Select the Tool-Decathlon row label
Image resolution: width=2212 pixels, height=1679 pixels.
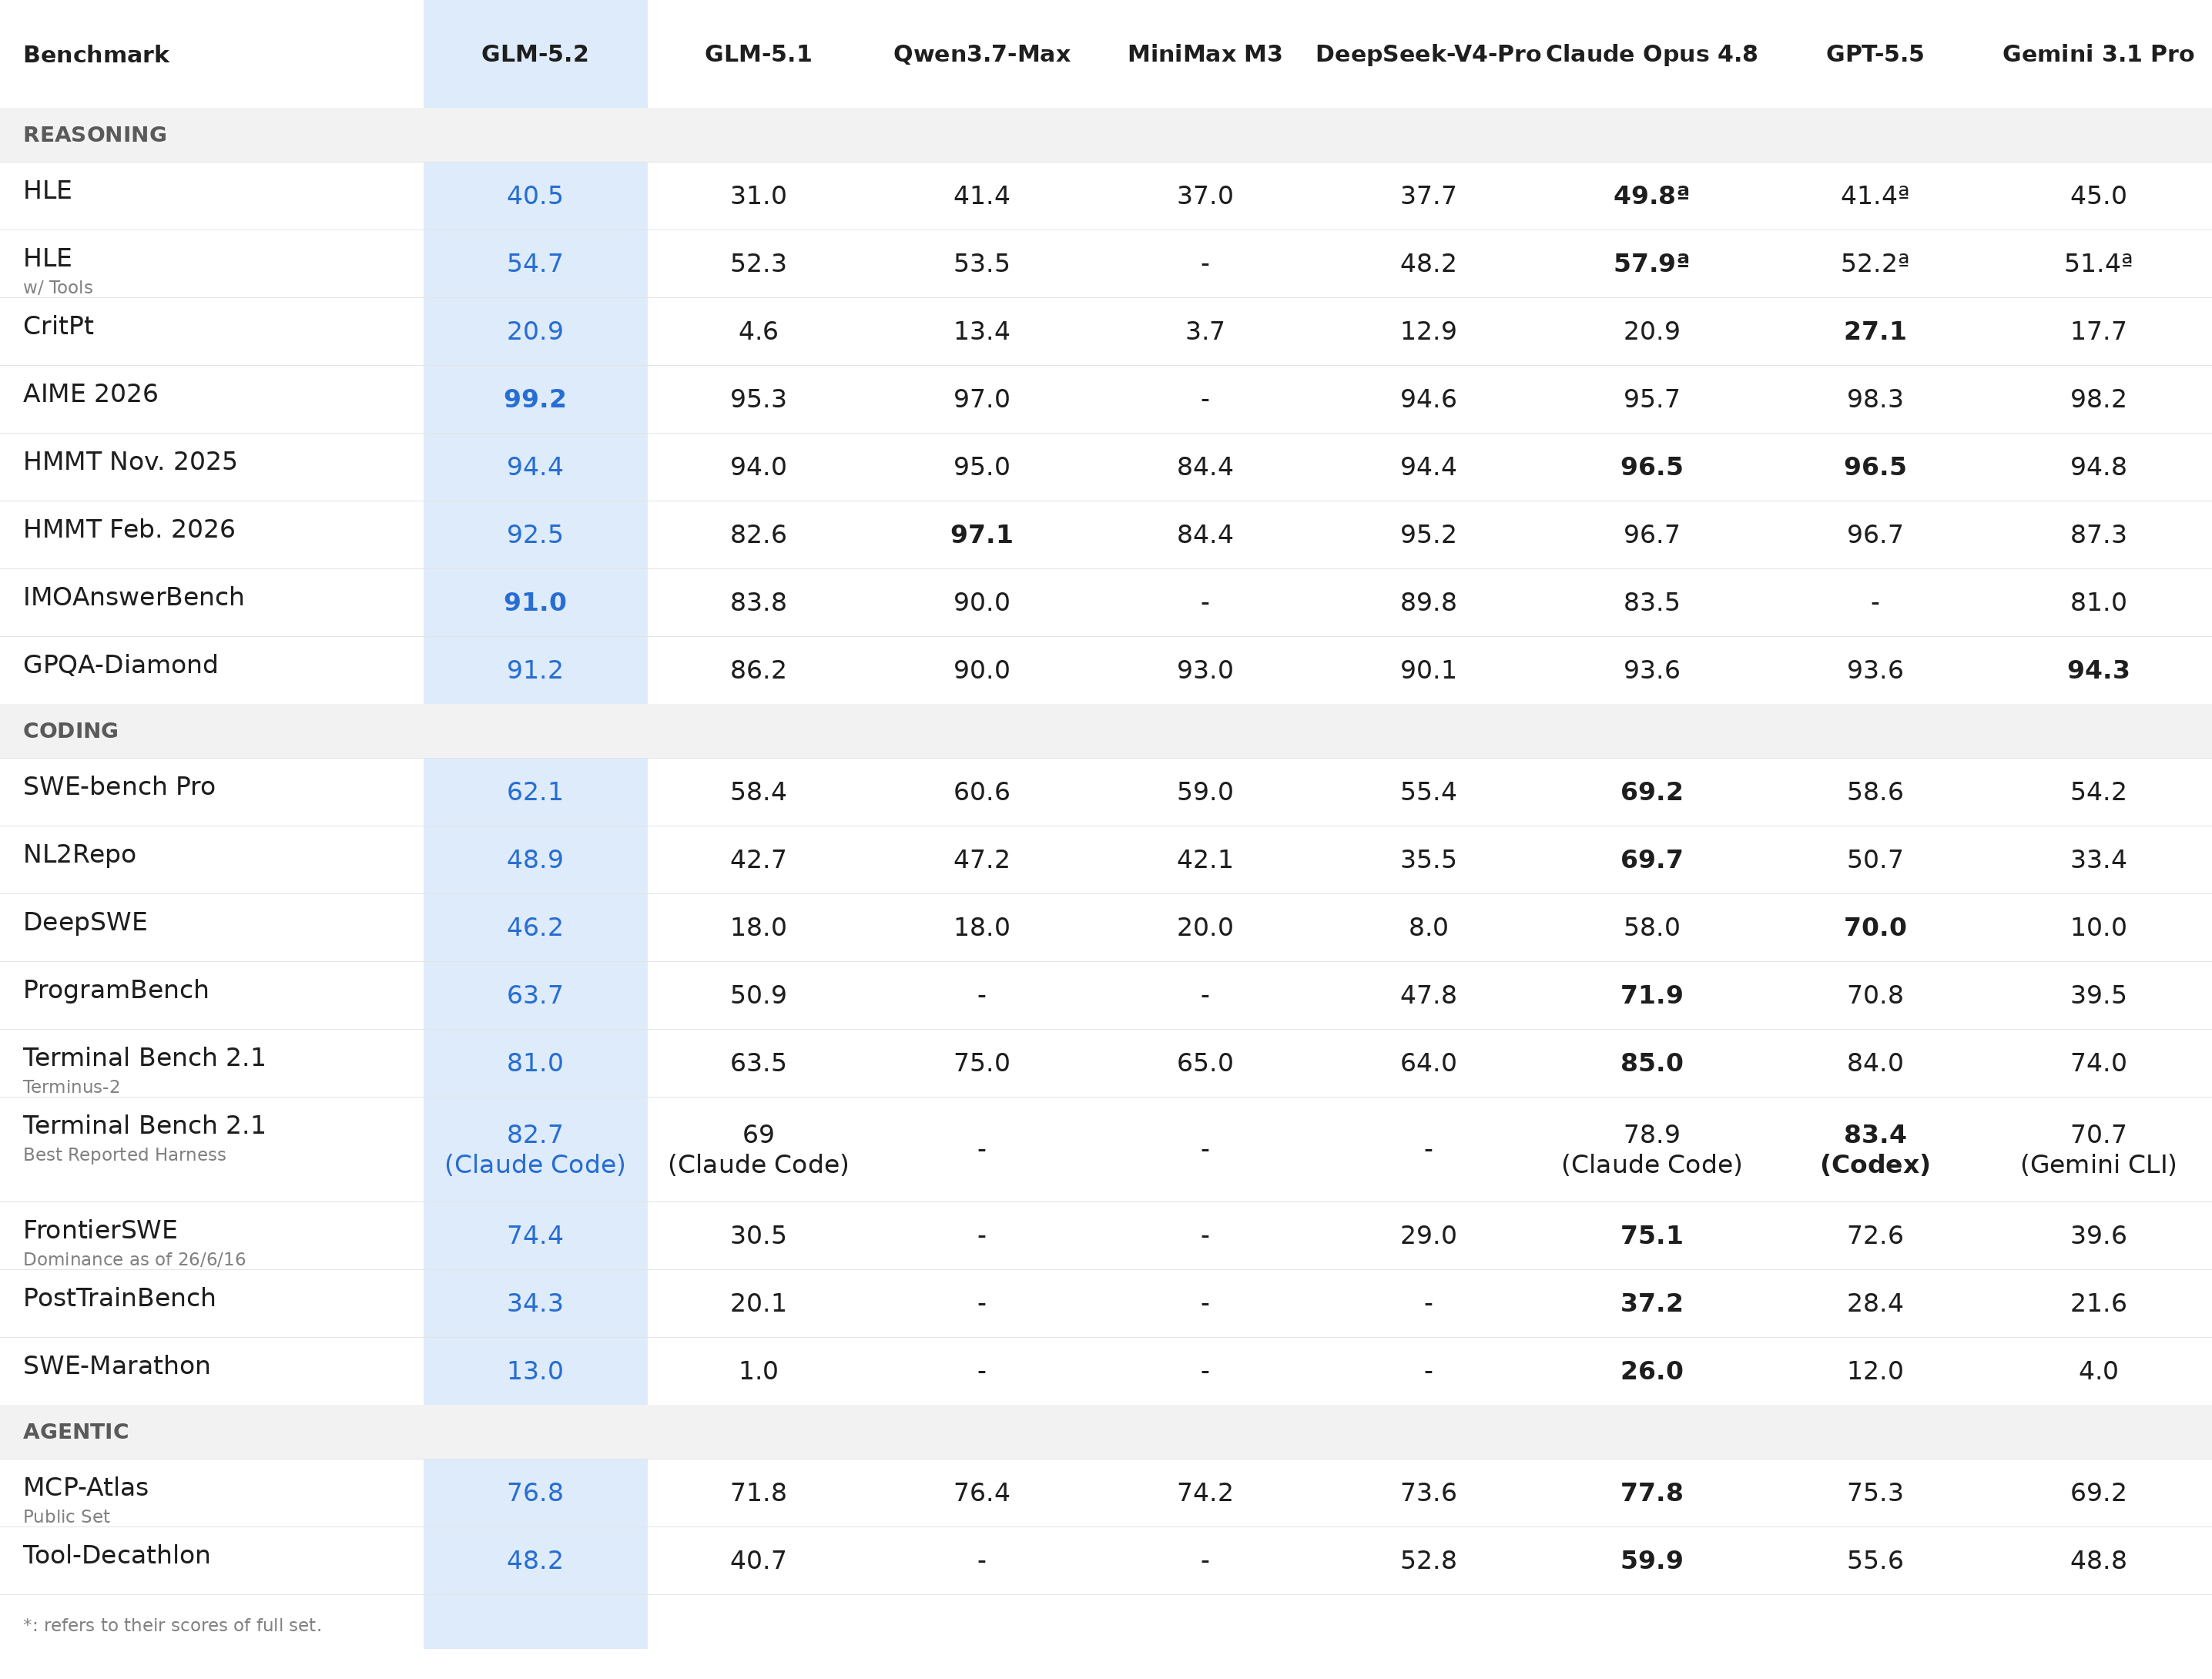(117, 1556)
